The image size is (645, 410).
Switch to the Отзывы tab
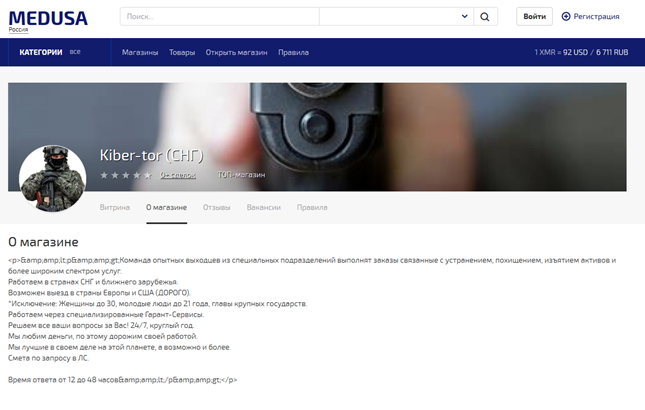[216, 207]
